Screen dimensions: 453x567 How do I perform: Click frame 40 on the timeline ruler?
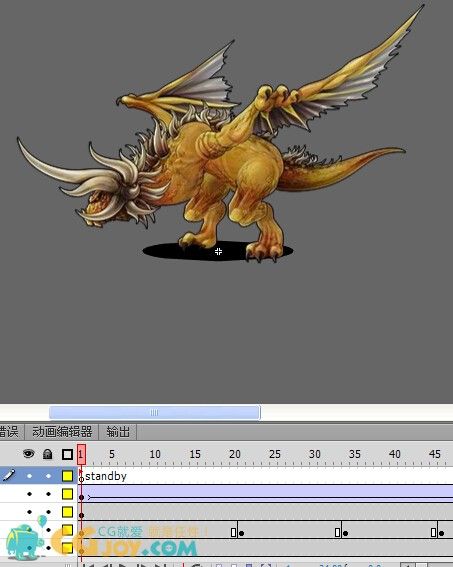coord(394,454)
